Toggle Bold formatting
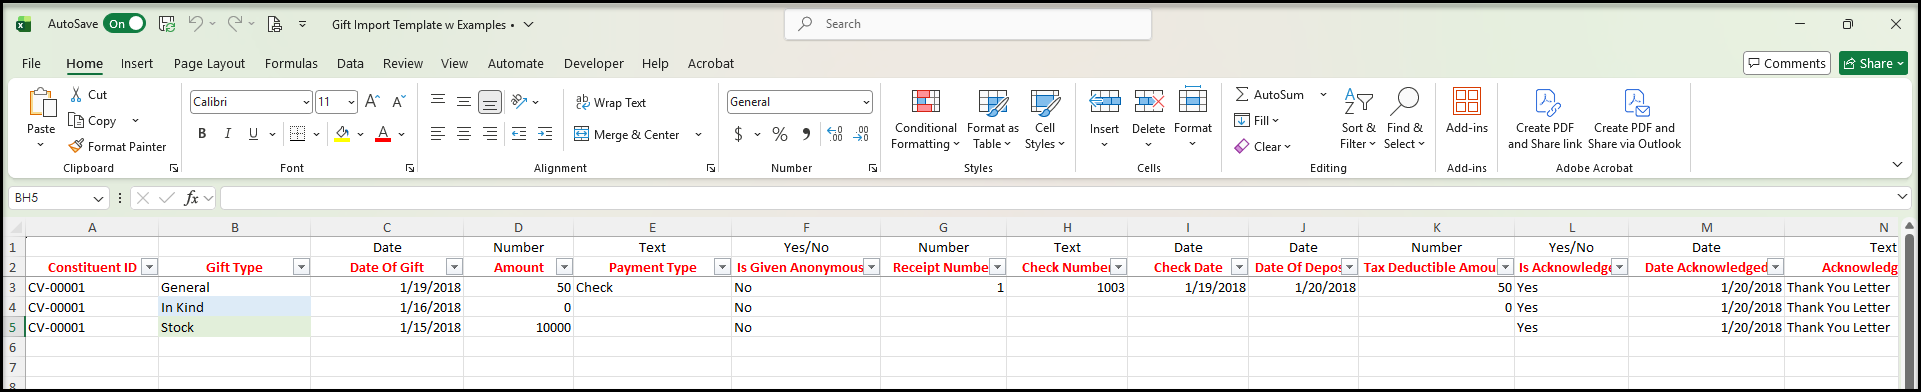The width and height of the screenshot is (1921, 392). pyautogui.click(x=202, y=134)
